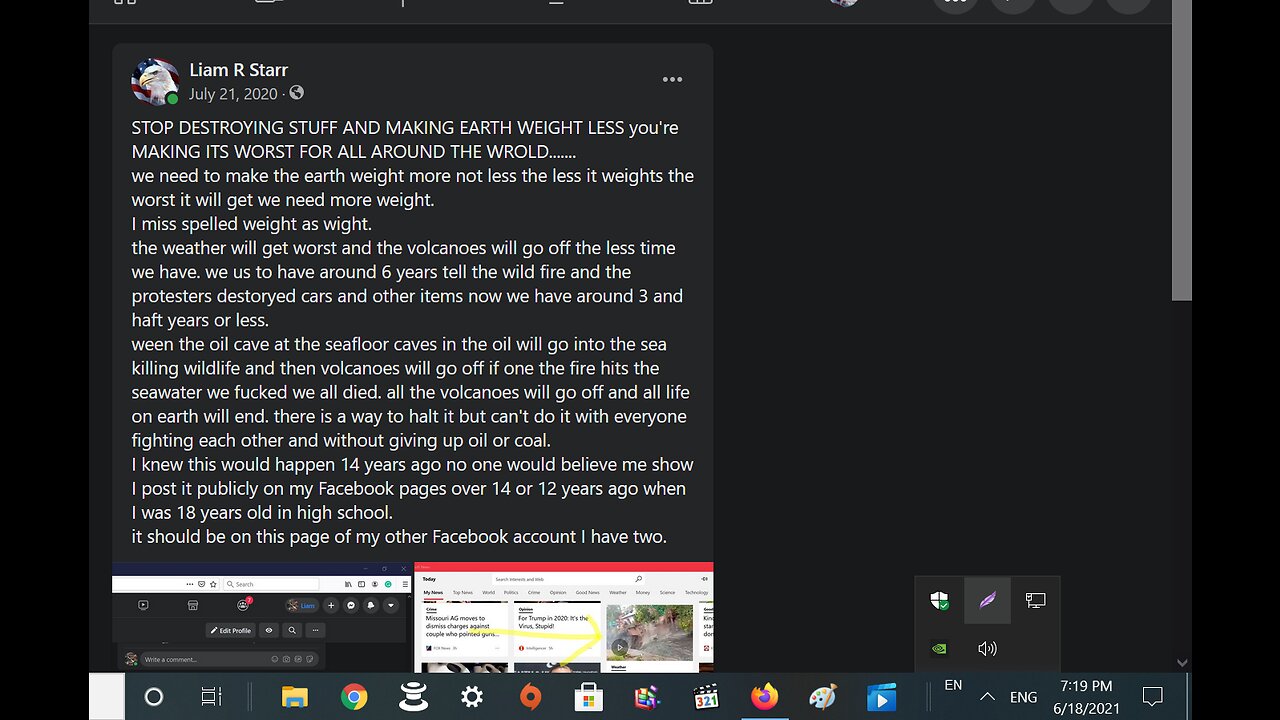
Task: Open the Cortana circle on the taskbar
Action: 154,697
